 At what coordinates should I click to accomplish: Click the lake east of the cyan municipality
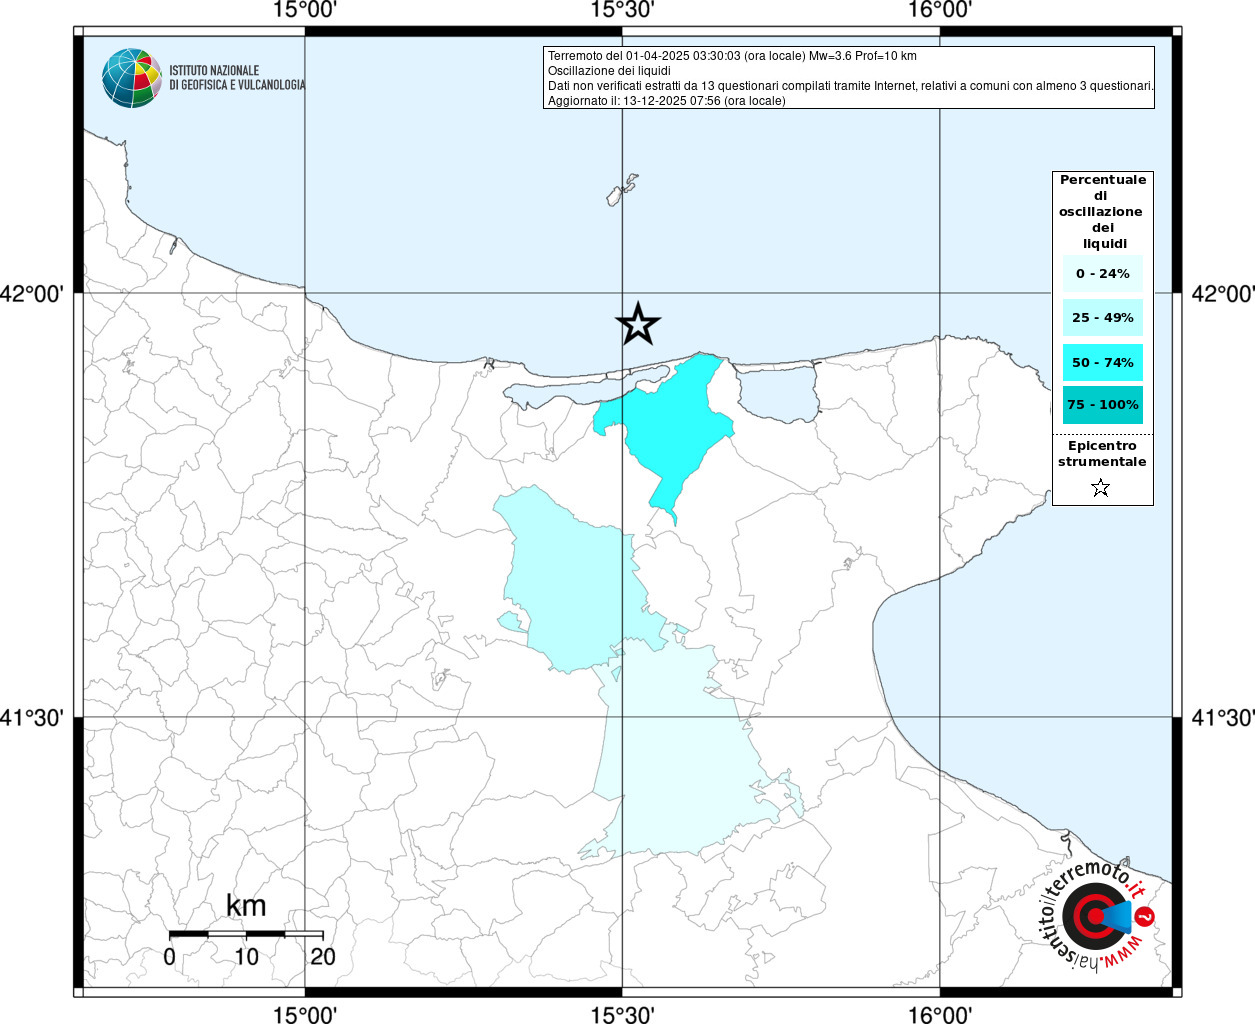tap(778, 392)
